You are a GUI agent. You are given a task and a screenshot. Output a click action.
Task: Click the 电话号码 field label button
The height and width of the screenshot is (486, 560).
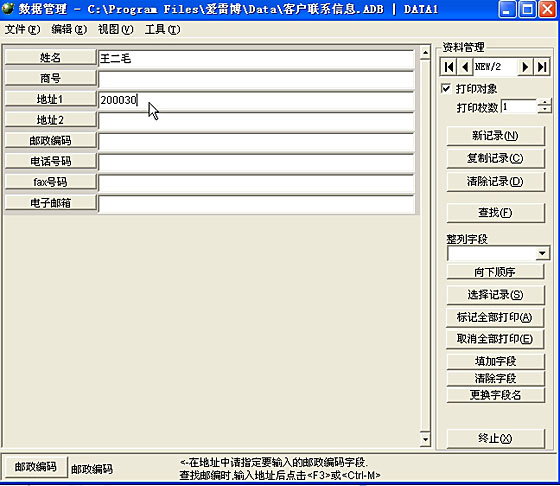tap(50, 161)
